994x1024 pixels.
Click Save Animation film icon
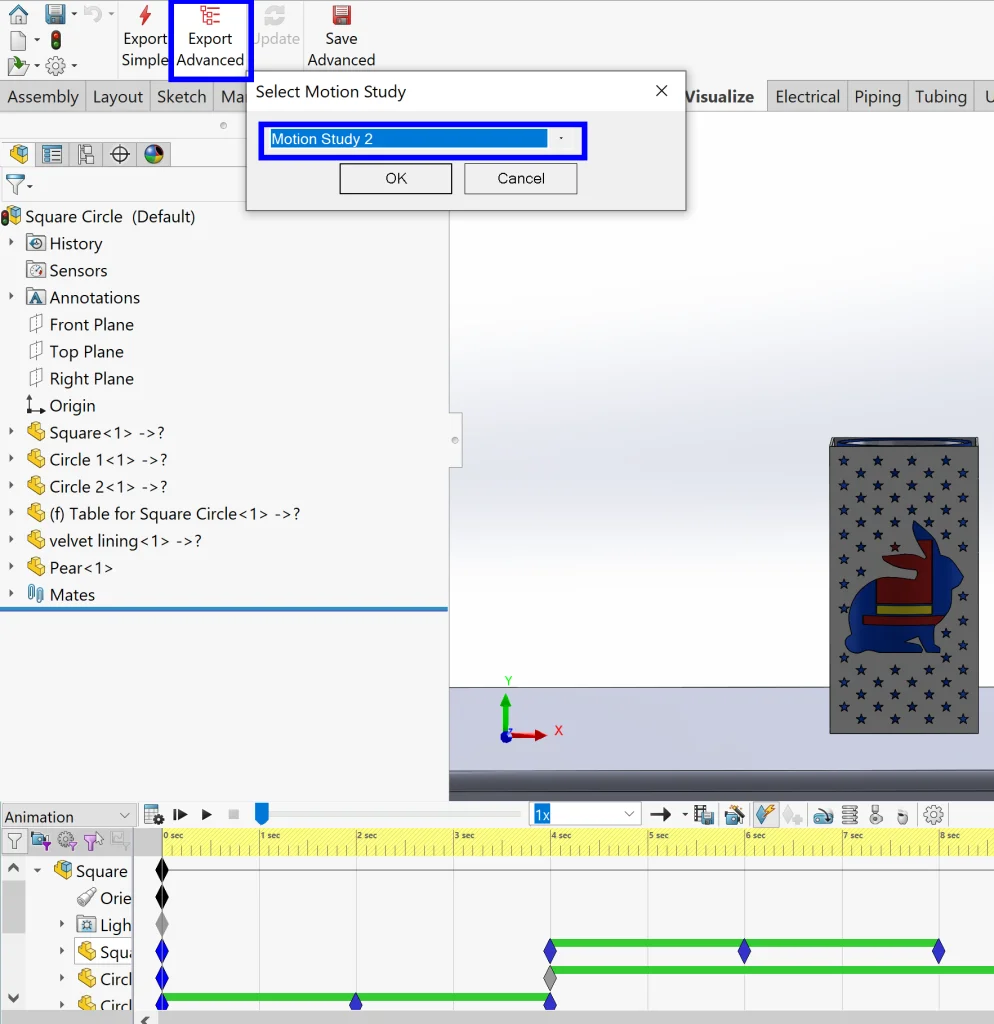[x=704, y=814]
